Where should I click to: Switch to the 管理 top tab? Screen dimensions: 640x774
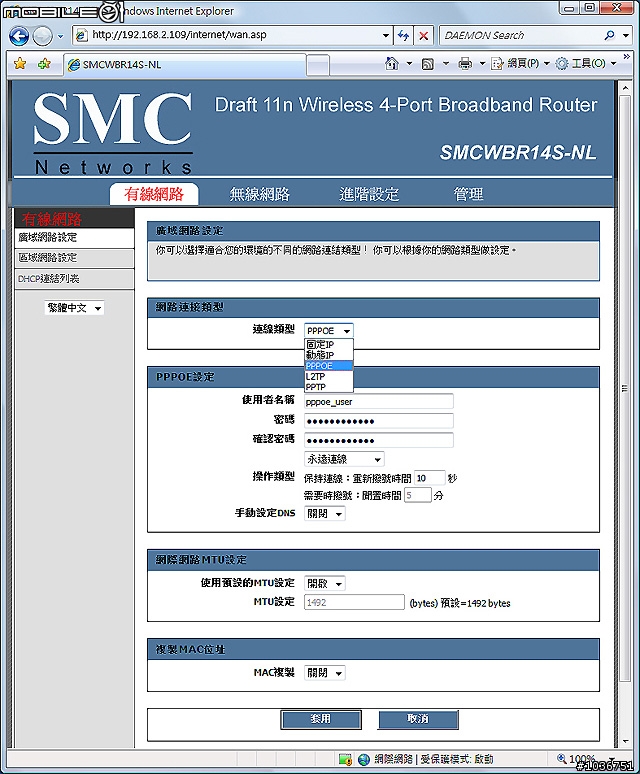pos(468,194)
